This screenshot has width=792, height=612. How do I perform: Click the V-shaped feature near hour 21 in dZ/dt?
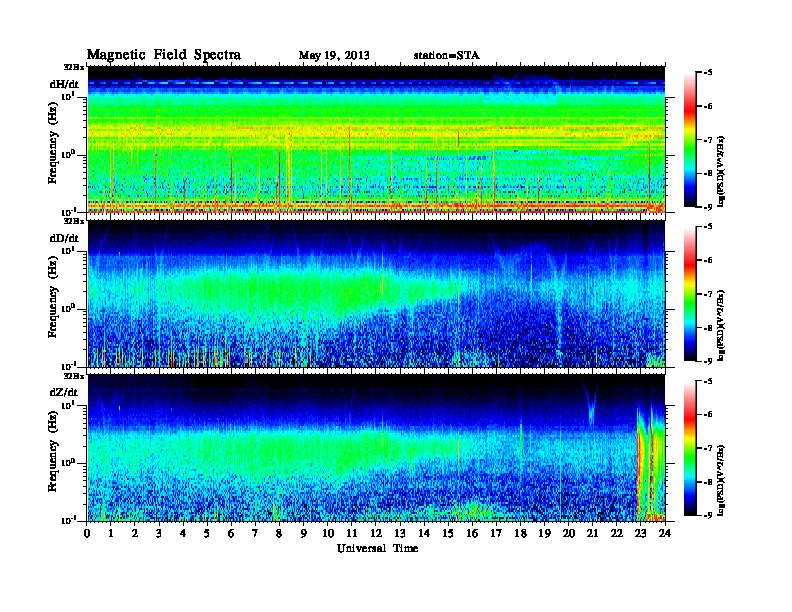tap(591, 404)
